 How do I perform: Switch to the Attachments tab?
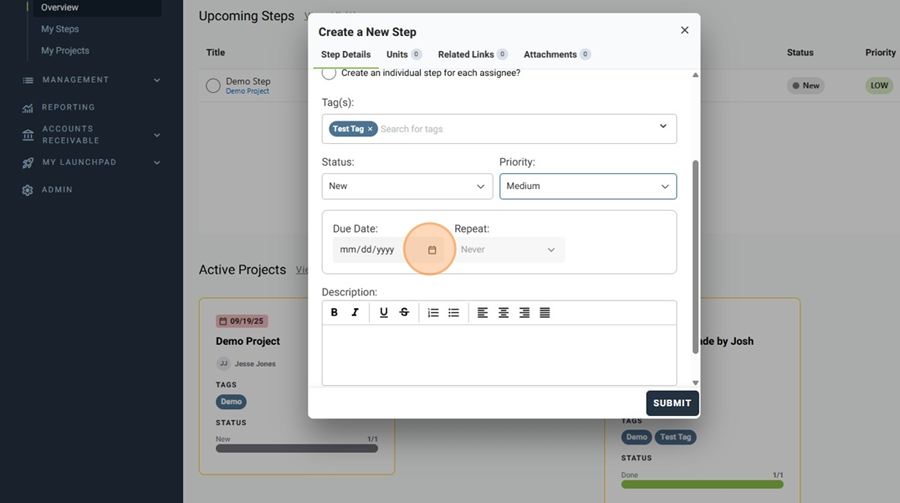[x=557, y=55]
